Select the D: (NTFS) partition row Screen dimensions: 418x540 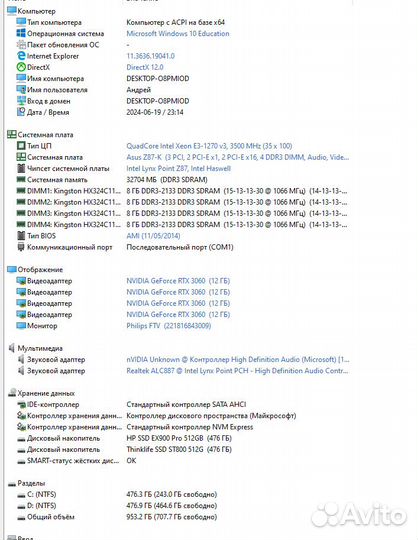pyautogui.click(x=117, y=506)
